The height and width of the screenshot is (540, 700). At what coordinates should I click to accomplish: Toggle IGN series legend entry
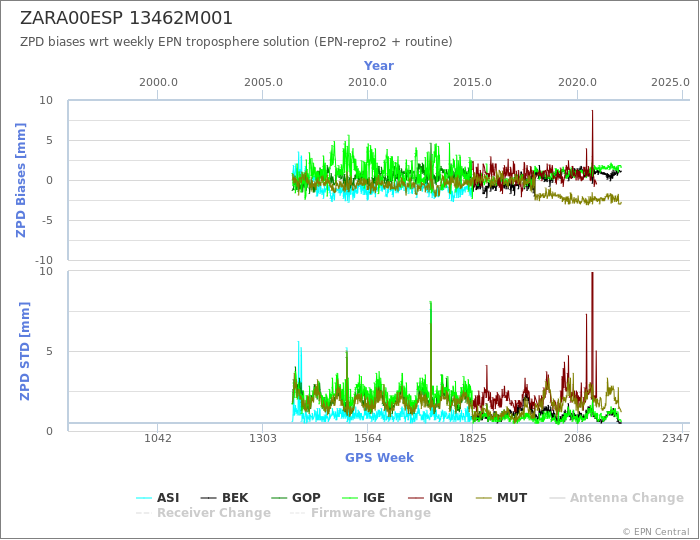[x=430, y=498]
